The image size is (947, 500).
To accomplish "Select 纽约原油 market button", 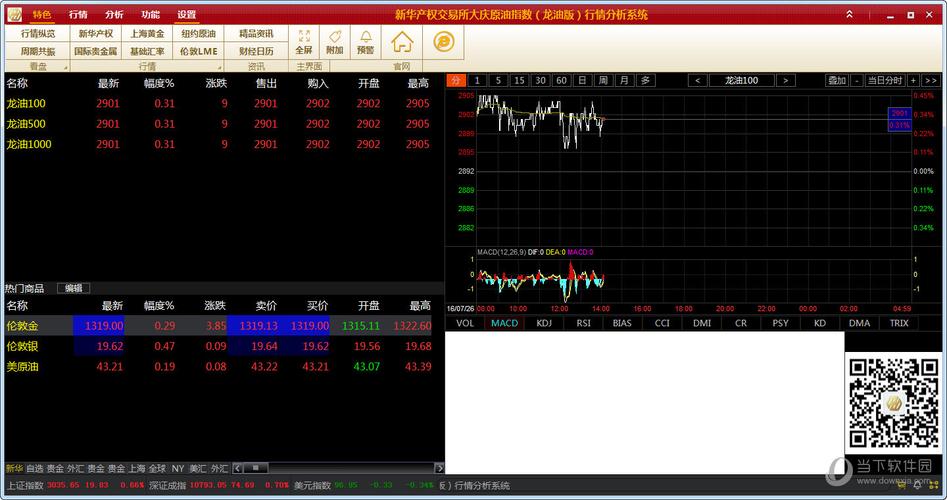I will pyautogui.click(x=198, y=34).
